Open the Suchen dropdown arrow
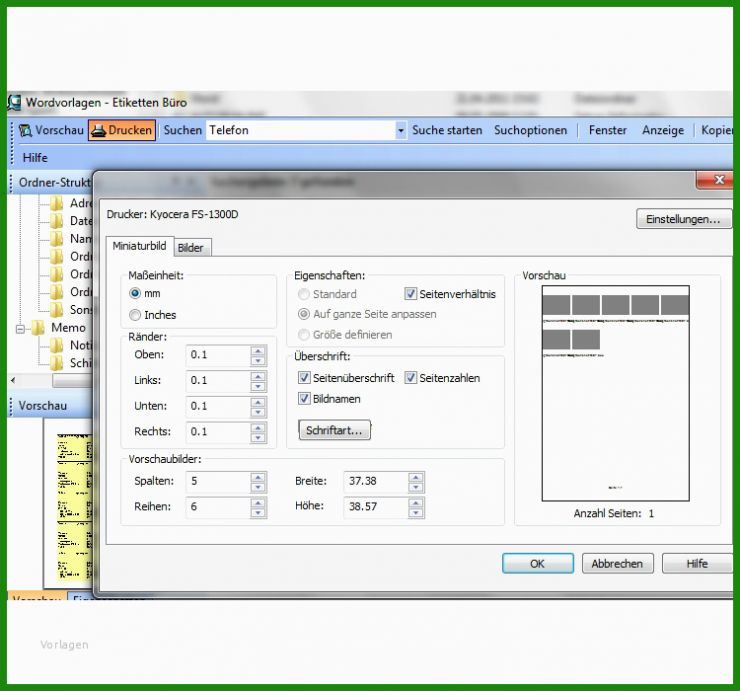The width and height of the screenshot is (740, 691). click(x=400, y=130)
